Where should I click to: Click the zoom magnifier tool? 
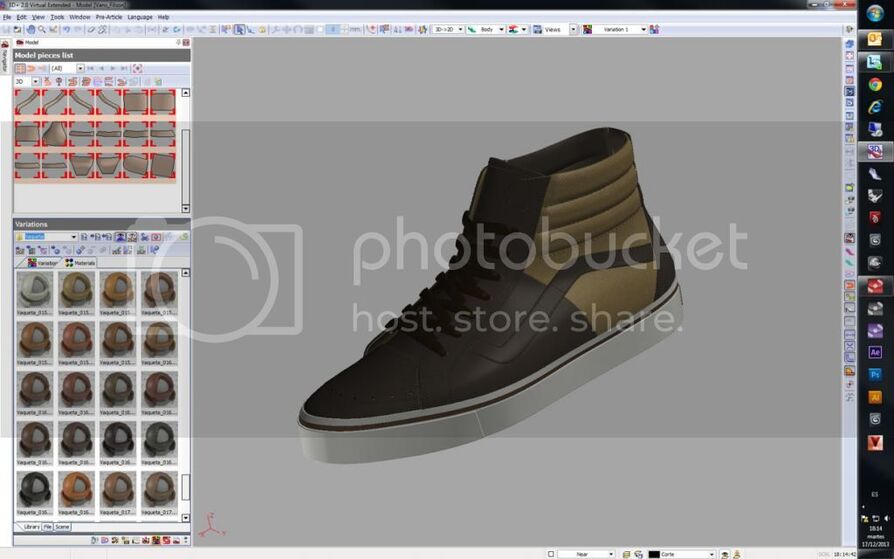pos(42,29)
